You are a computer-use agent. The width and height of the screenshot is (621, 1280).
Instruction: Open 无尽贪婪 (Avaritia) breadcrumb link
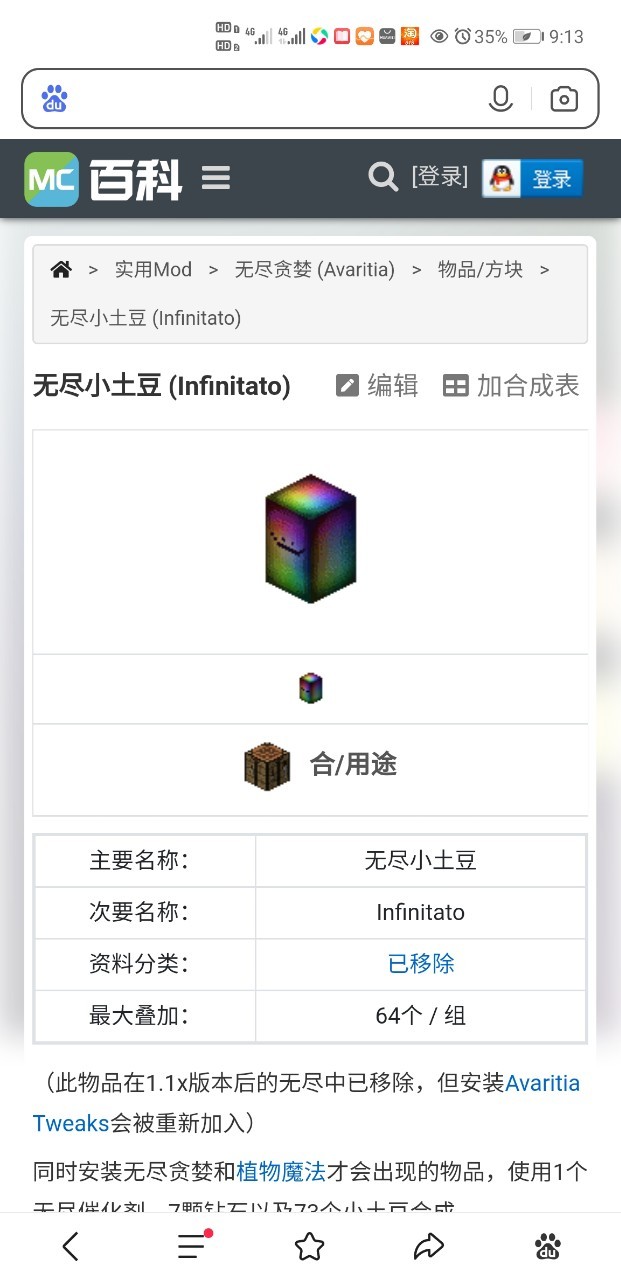coord(315,269)
